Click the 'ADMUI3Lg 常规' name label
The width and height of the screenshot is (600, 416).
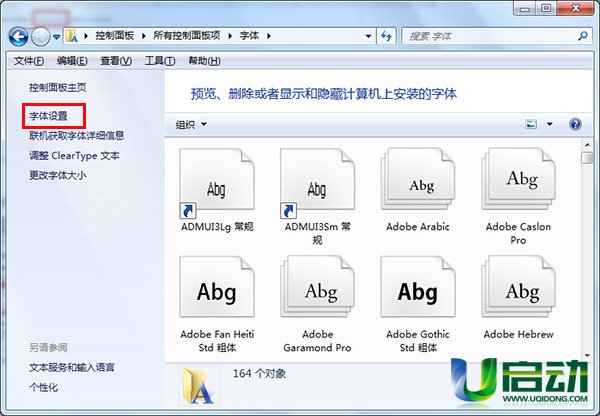[x=217, y=227]
